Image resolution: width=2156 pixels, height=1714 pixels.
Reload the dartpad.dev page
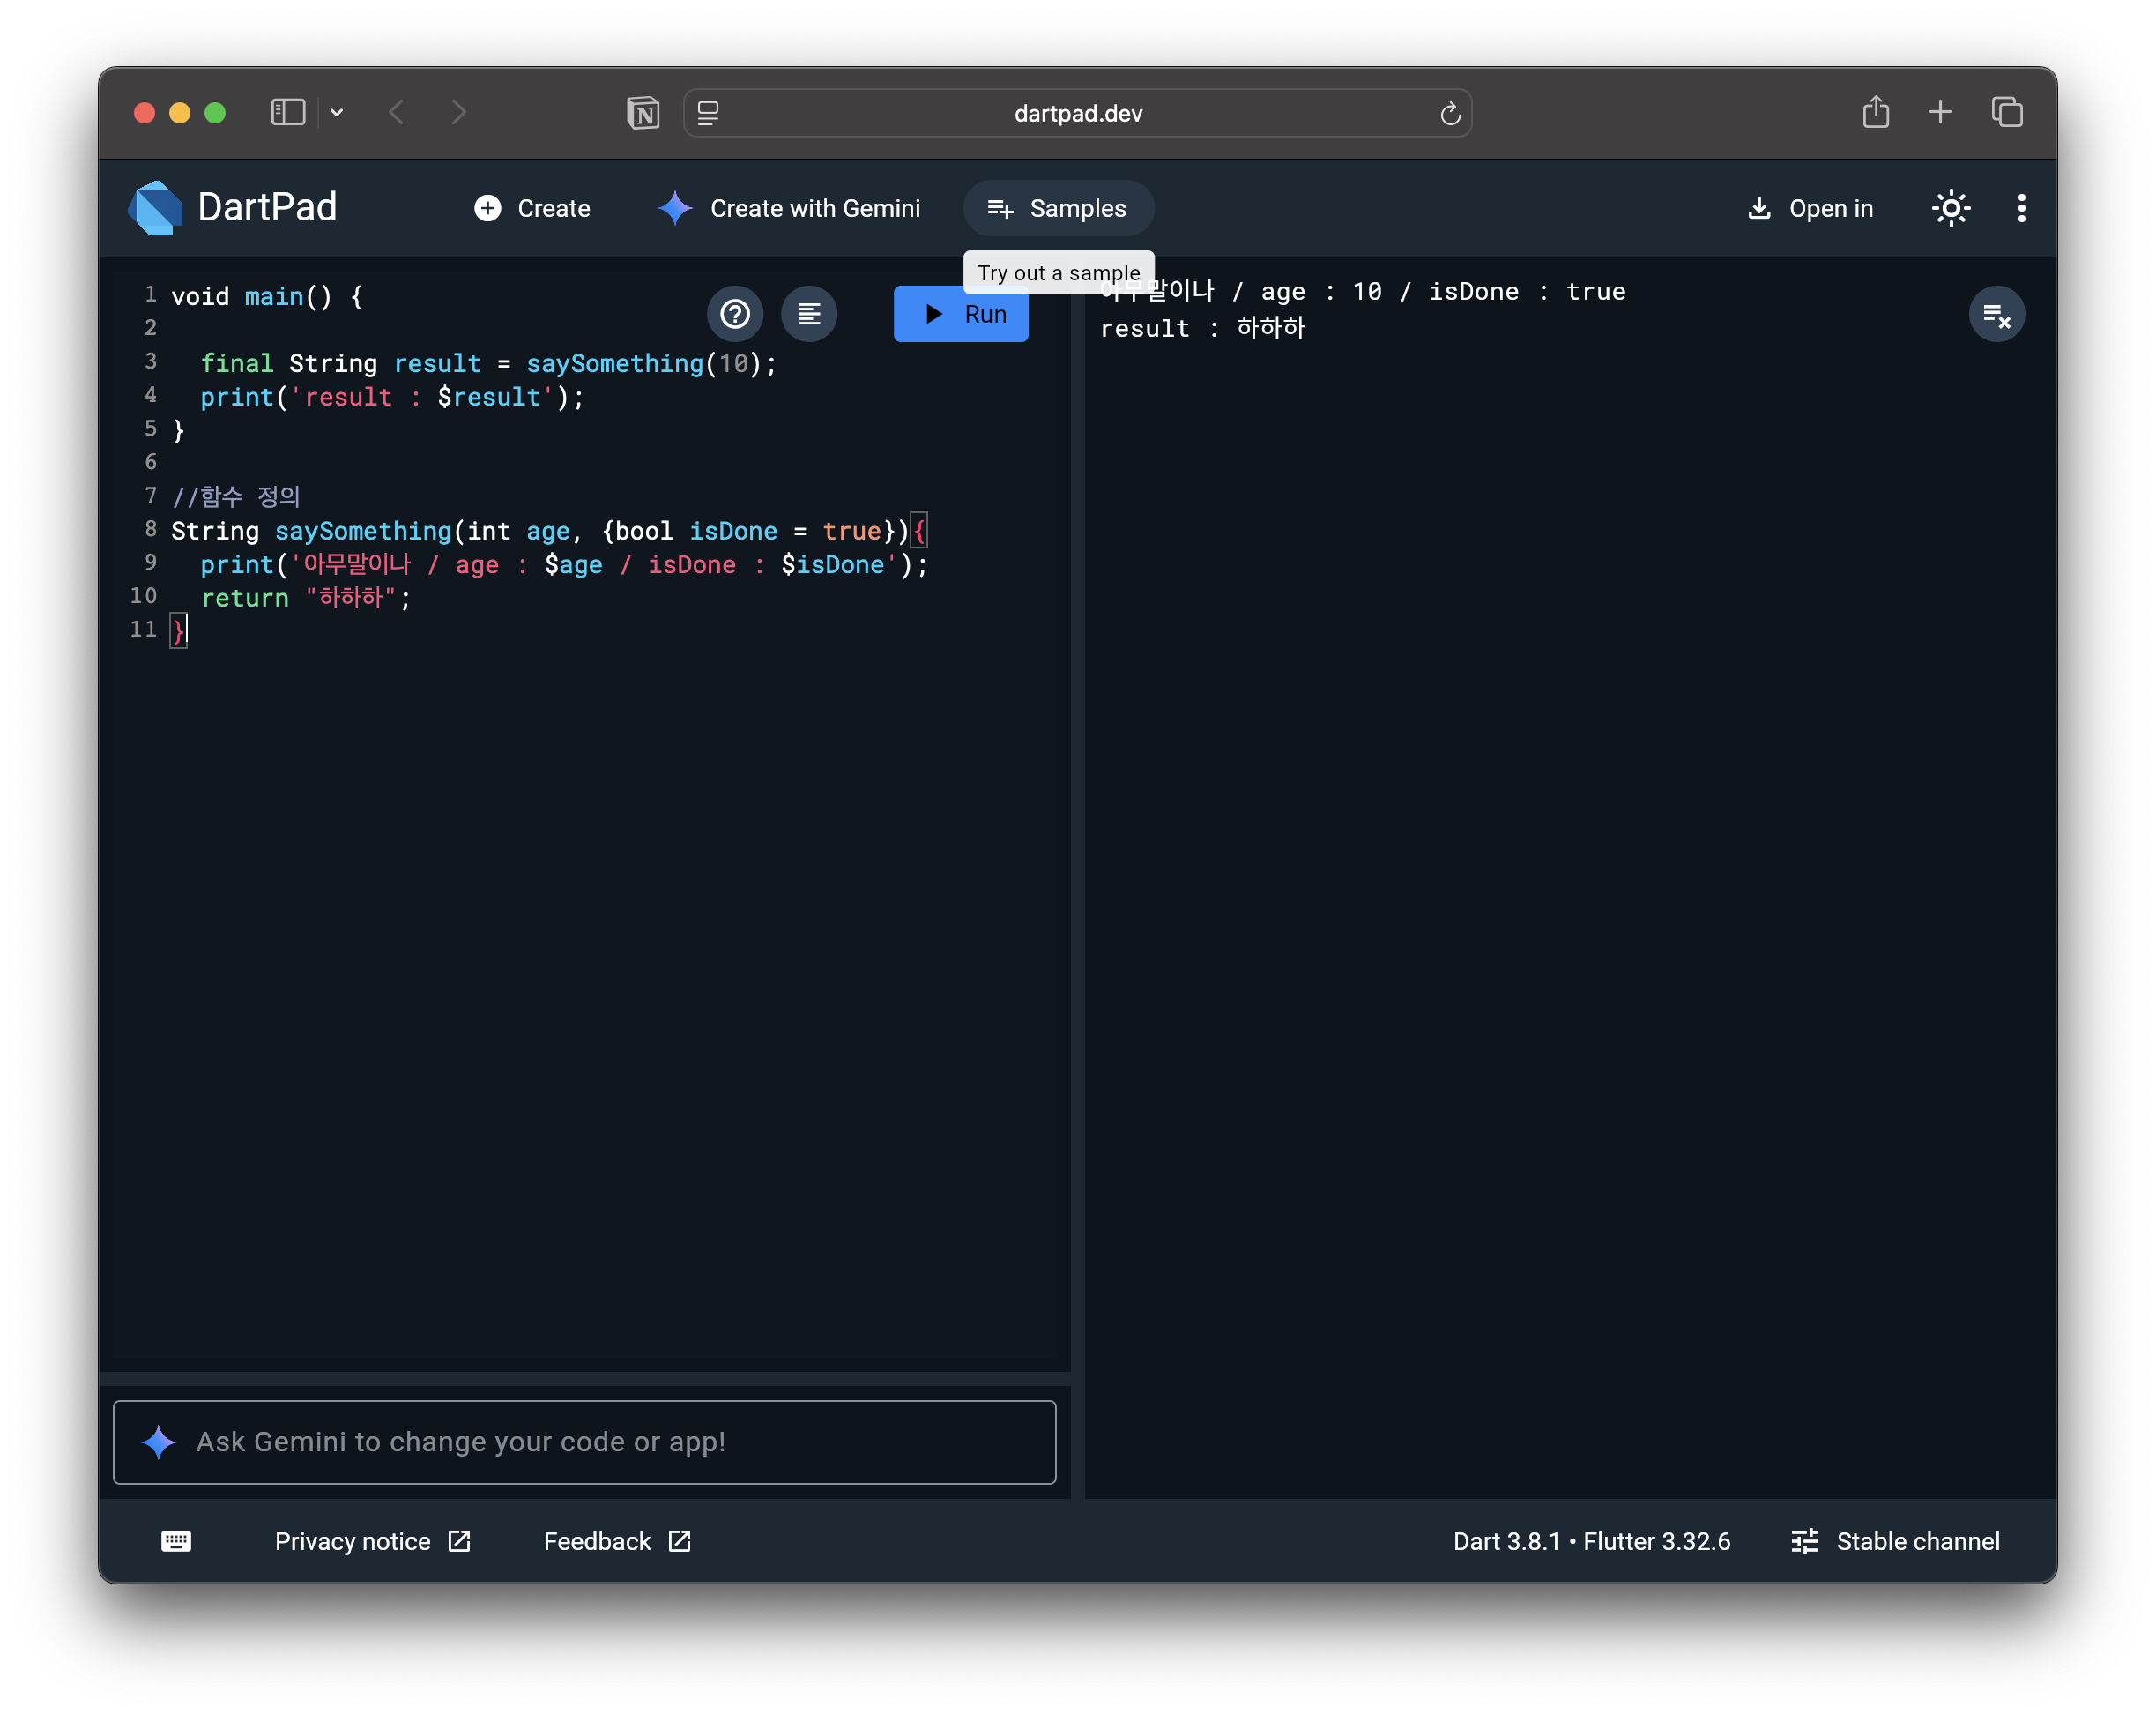(x=1450, y=114)
